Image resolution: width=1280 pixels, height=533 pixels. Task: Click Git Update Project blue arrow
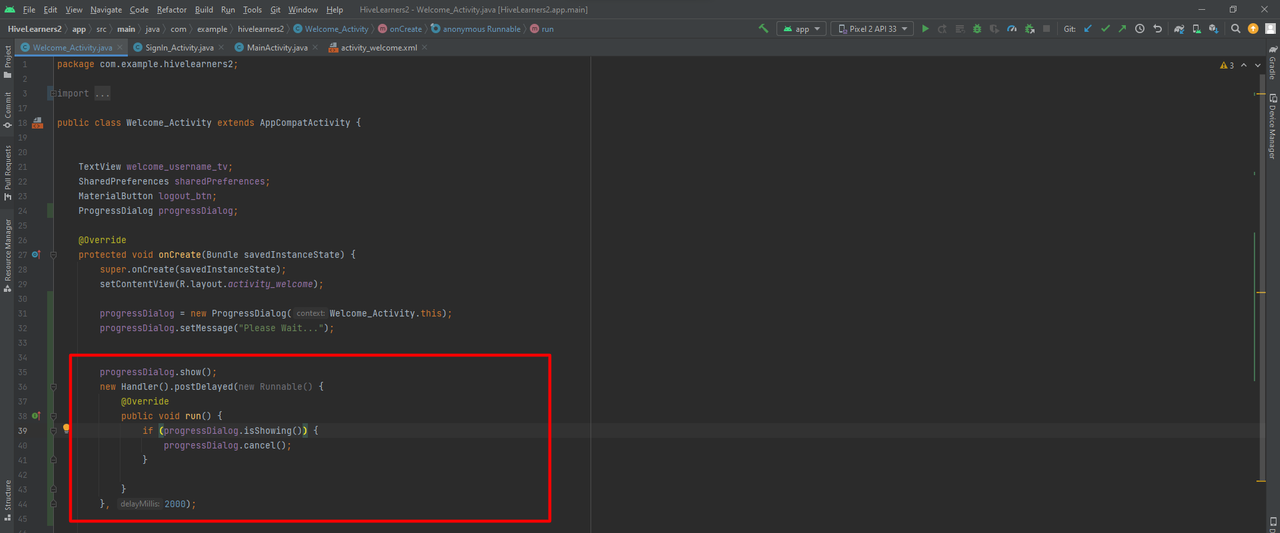pos(1088,29)
